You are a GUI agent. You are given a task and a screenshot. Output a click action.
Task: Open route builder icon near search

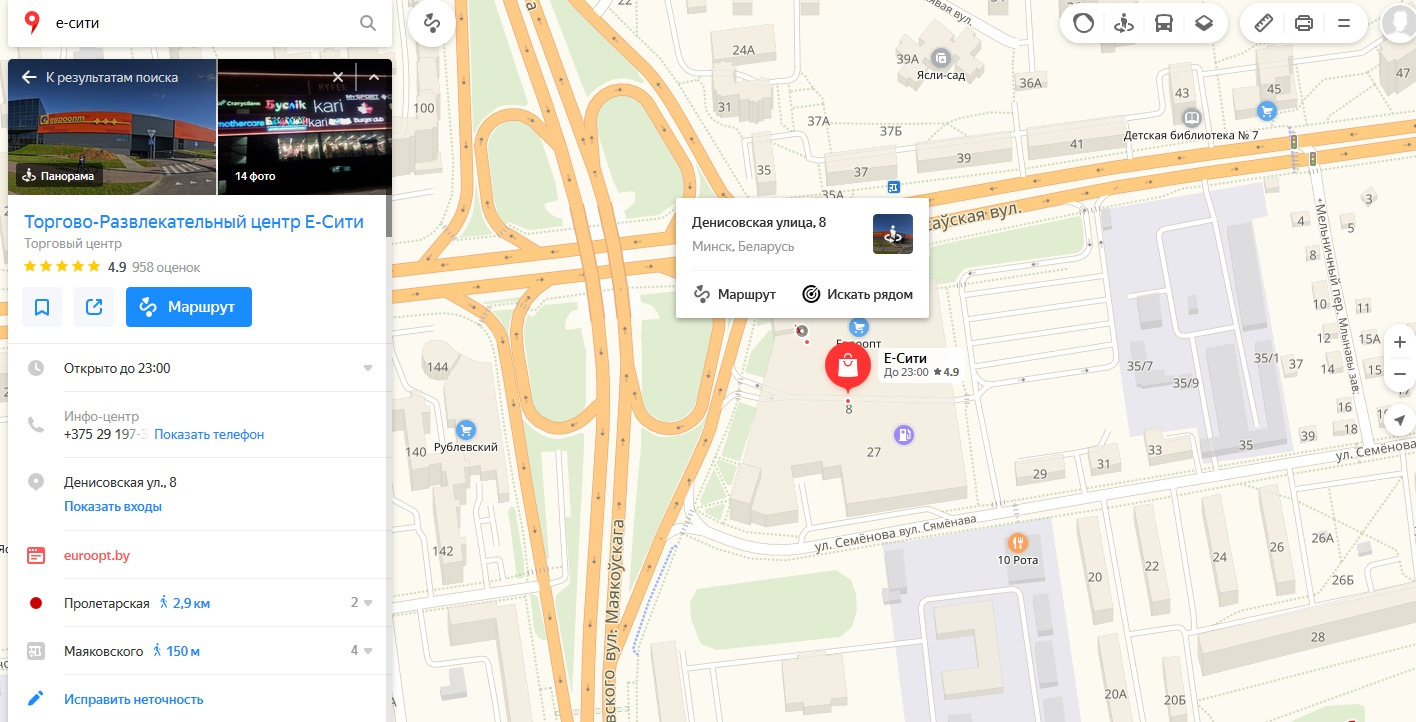(432, 23)
